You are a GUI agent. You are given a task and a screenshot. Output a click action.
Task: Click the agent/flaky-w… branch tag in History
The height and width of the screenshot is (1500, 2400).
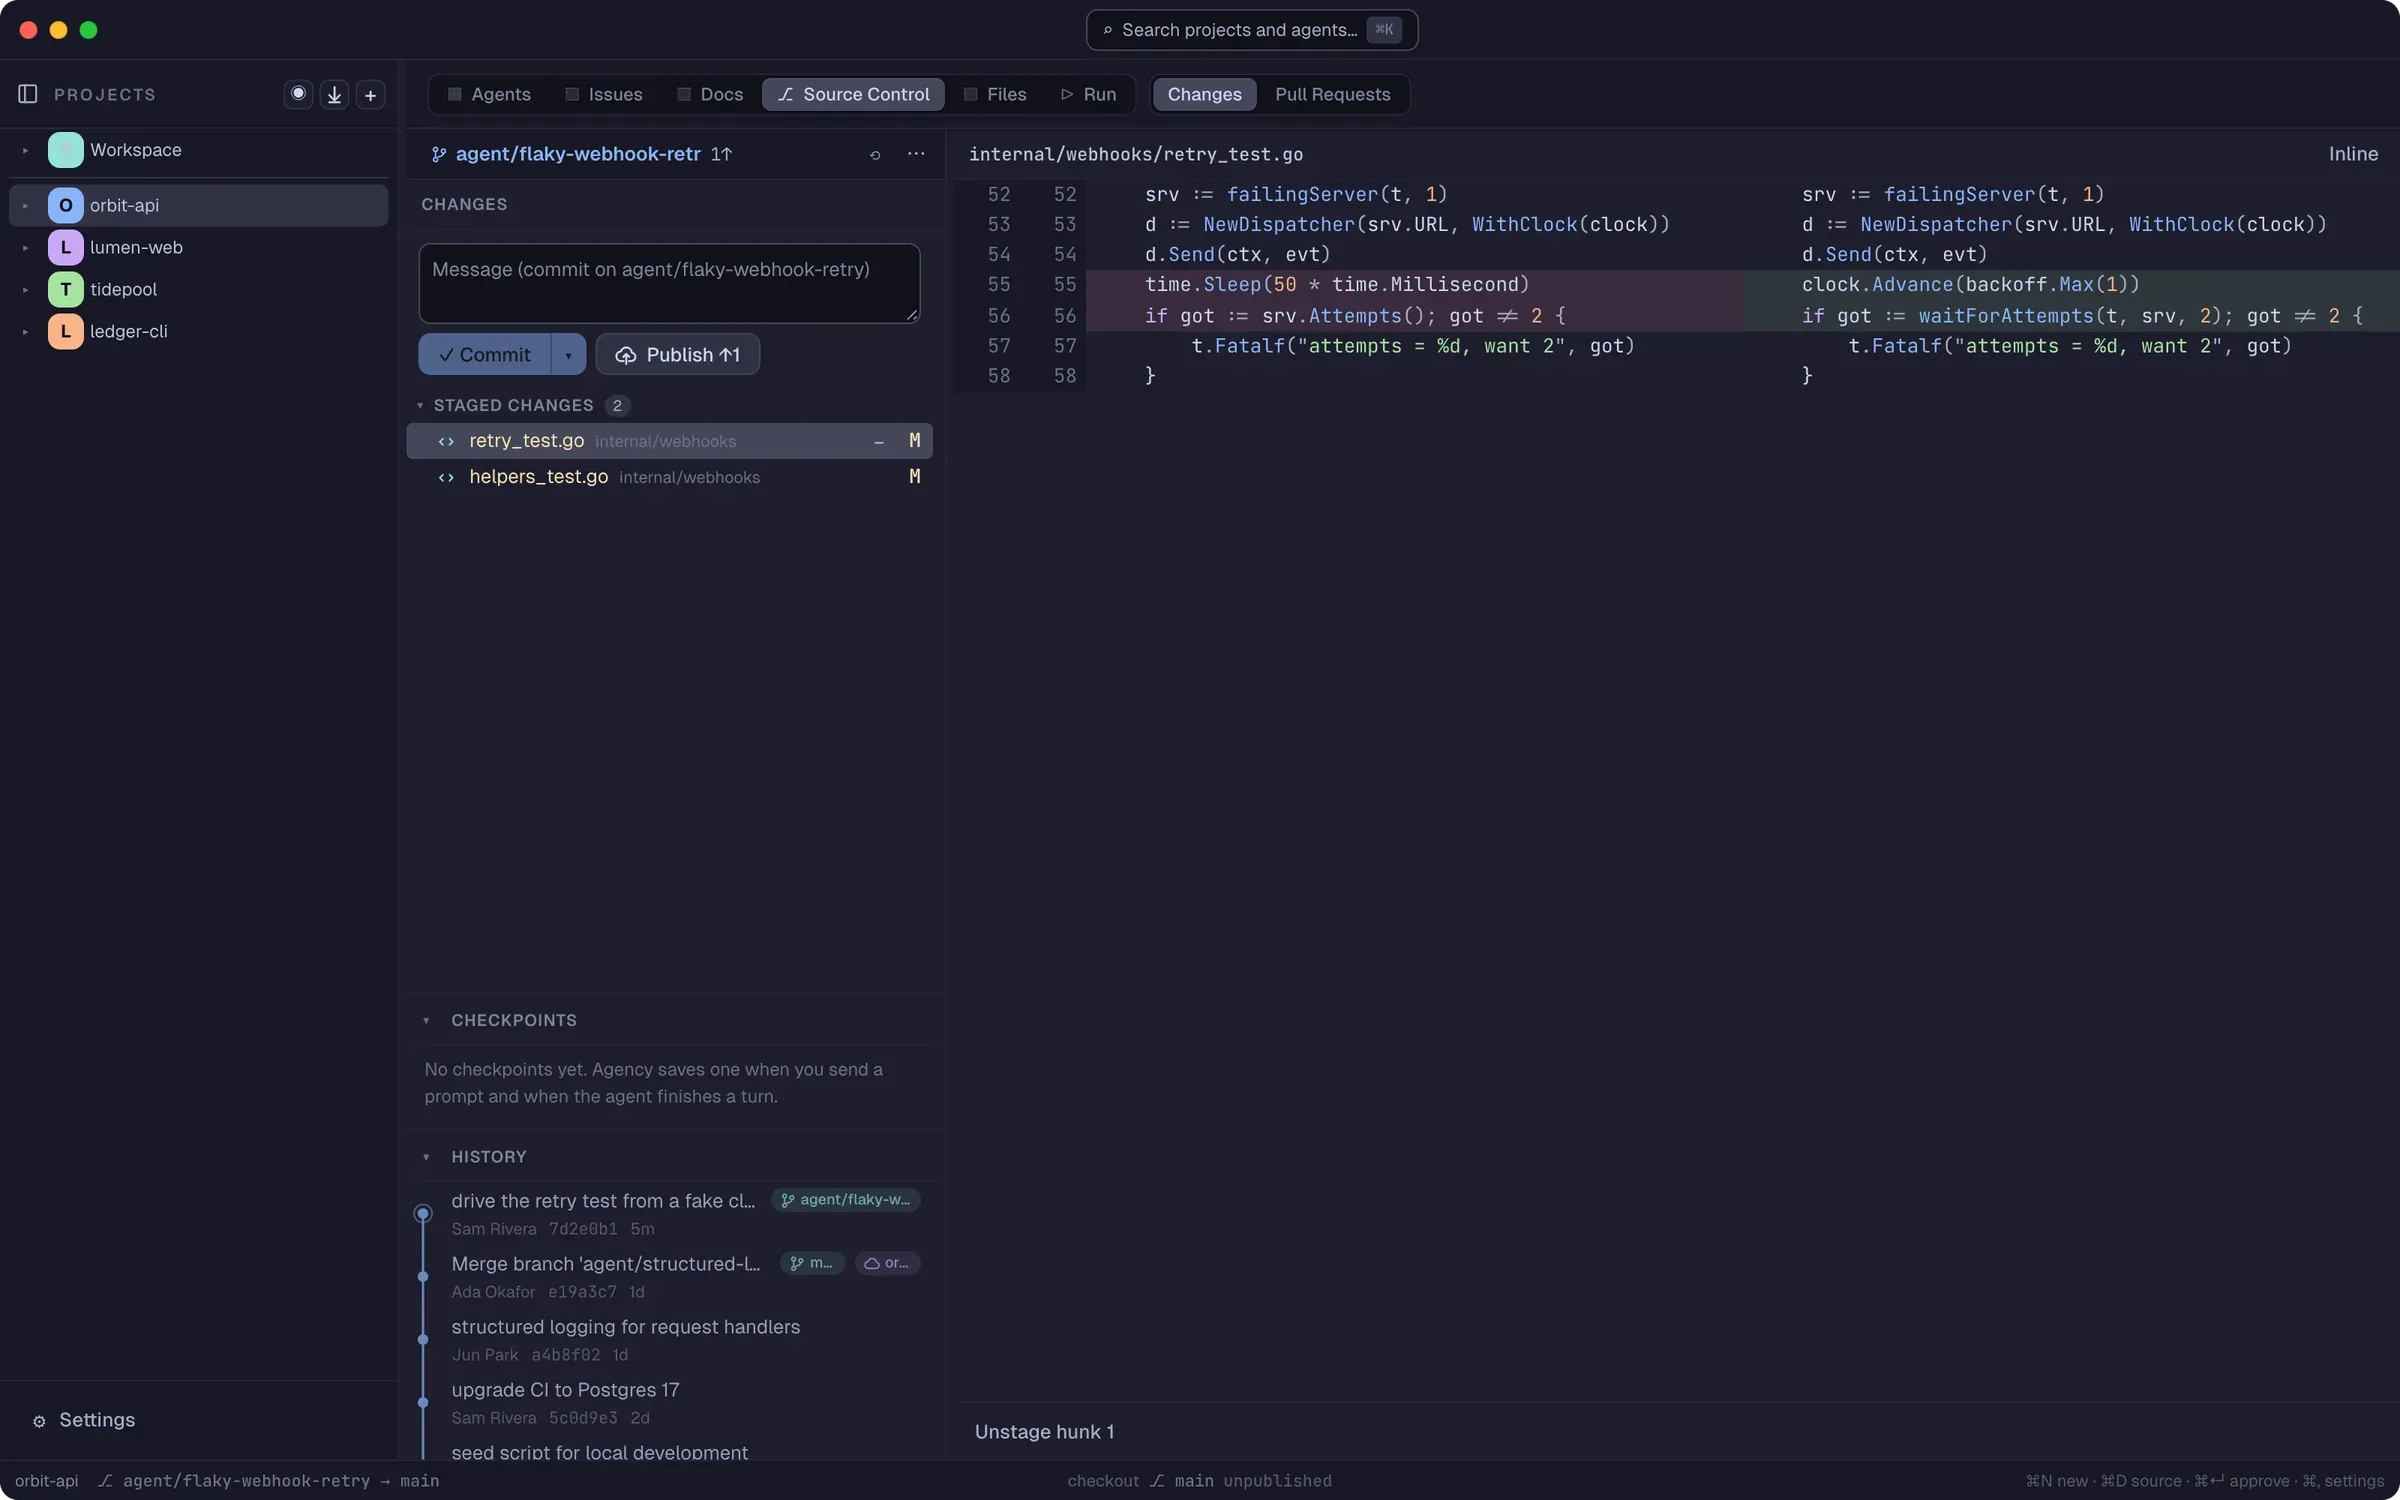coord(845,1200)
